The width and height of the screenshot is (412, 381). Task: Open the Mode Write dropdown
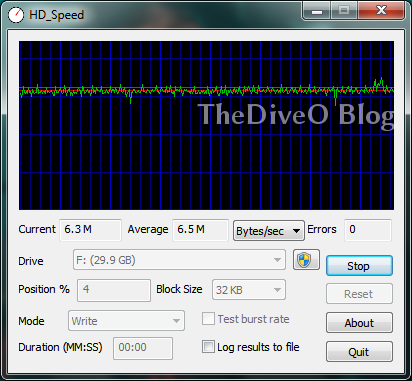pos(126,321)
